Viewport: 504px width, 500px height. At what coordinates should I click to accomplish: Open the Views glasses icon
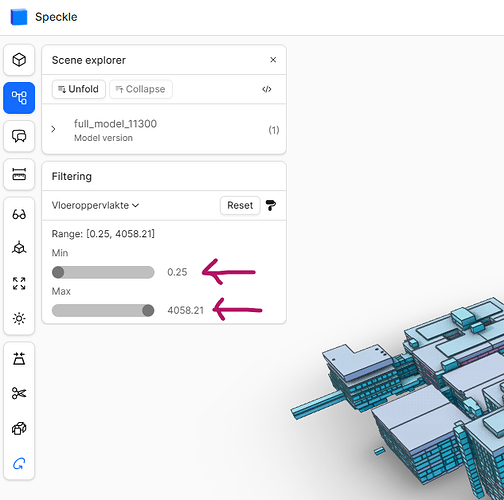coord(19,214)
